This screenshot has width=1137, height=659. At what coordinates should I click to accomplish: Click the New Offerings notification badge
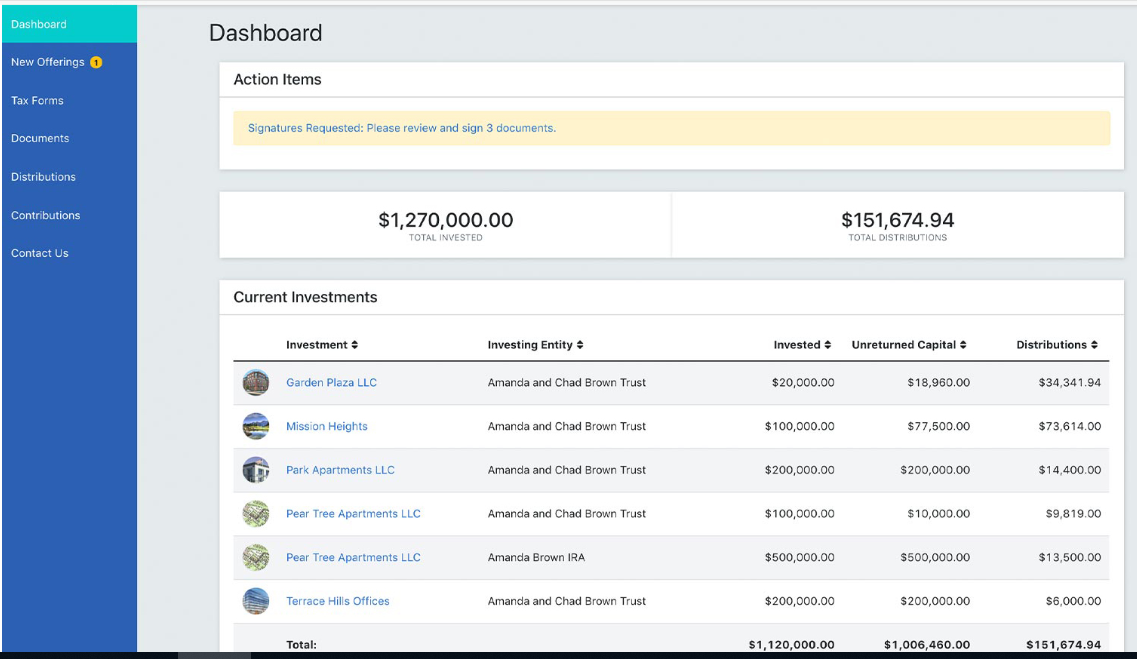pyautogui.click(x=96, y=62)
